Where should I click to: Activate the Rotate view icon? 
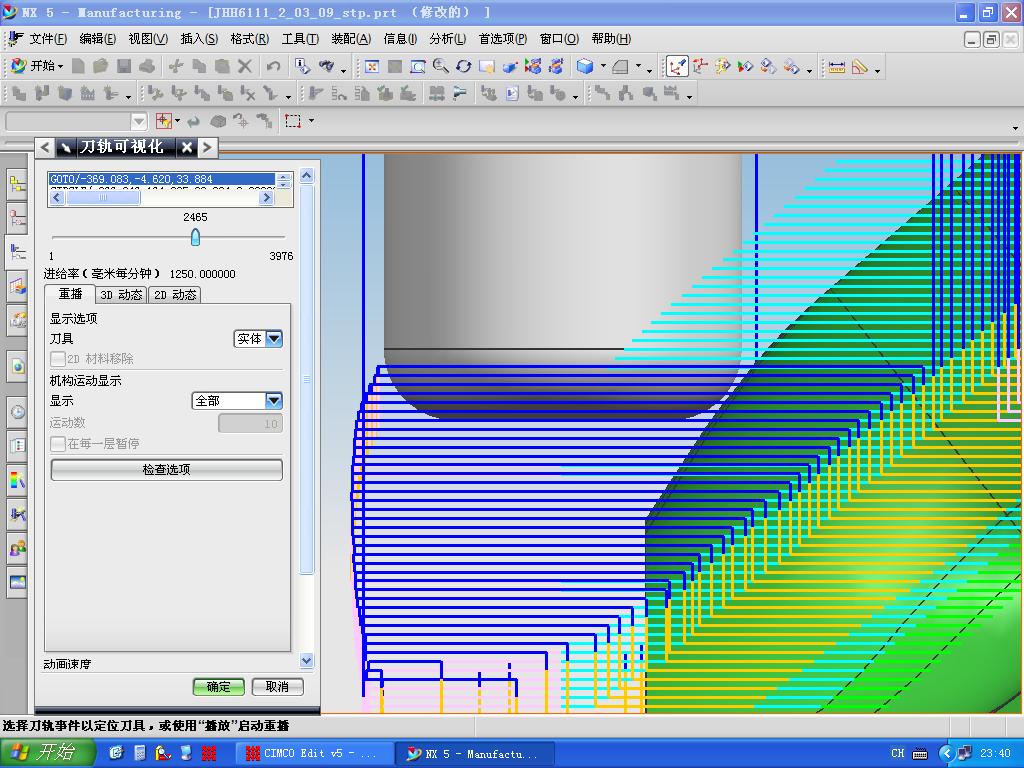(x=464, y=67)
